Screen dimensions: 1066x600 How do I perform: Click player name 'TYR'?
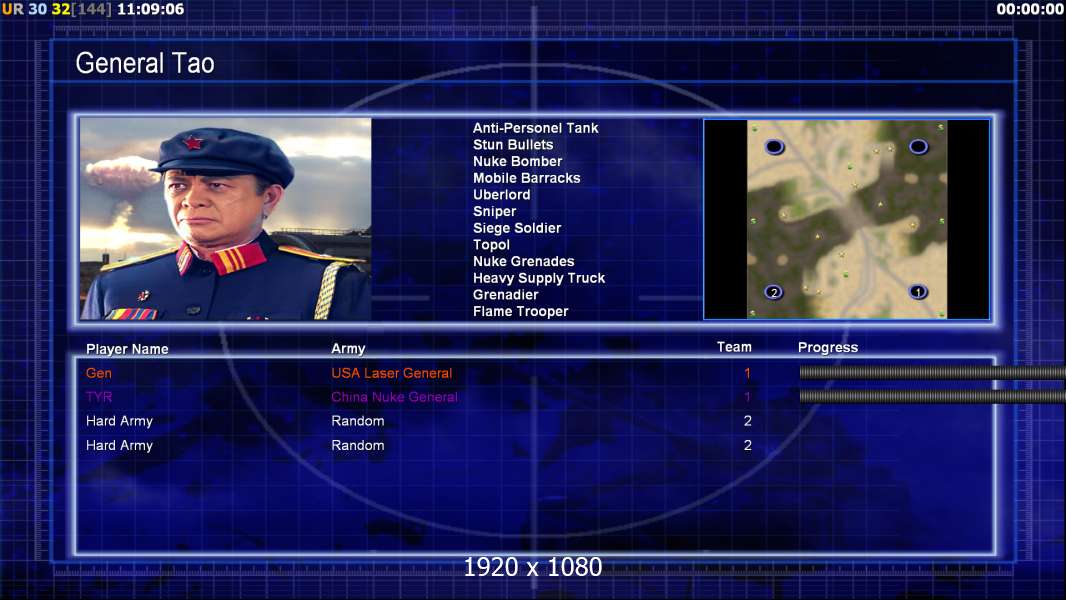click(x=99, y=397)
